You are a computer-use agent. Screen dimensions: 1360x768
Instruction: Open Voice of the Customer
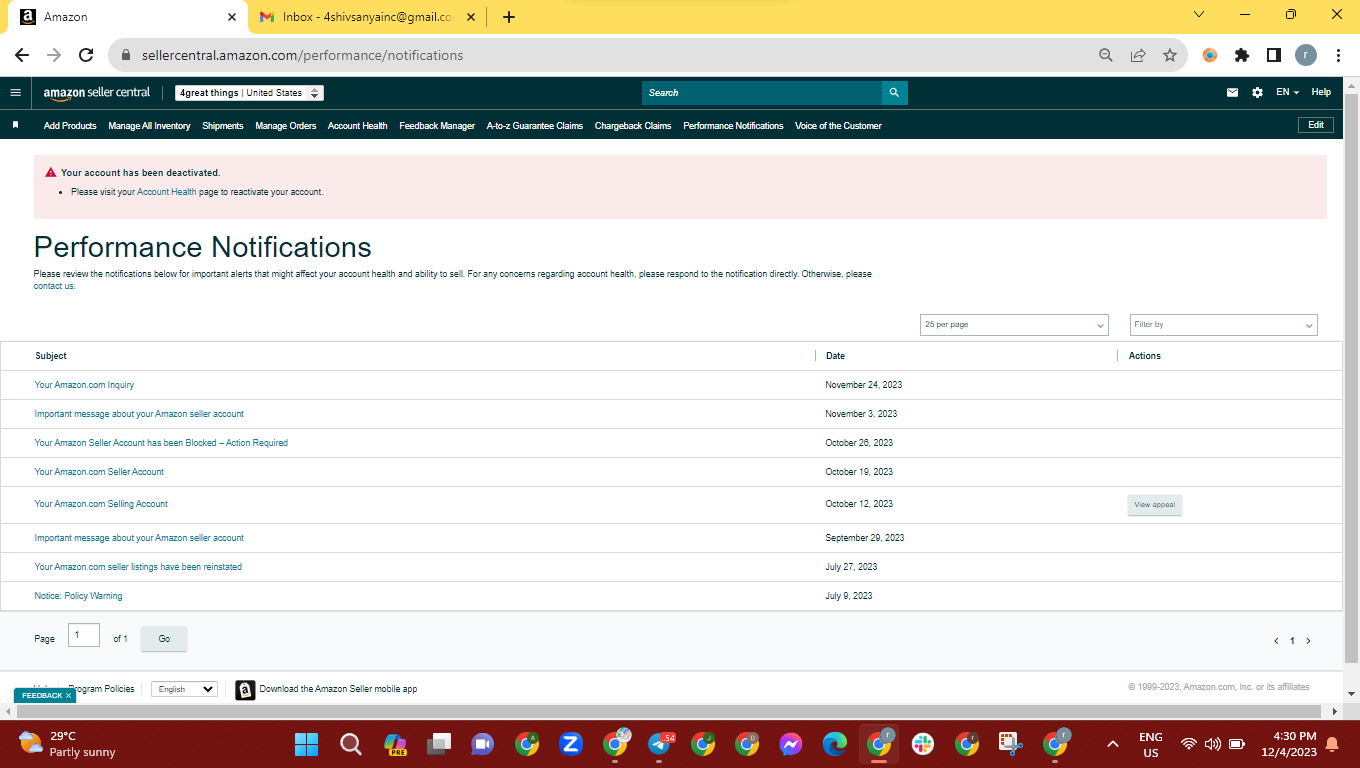838,126
